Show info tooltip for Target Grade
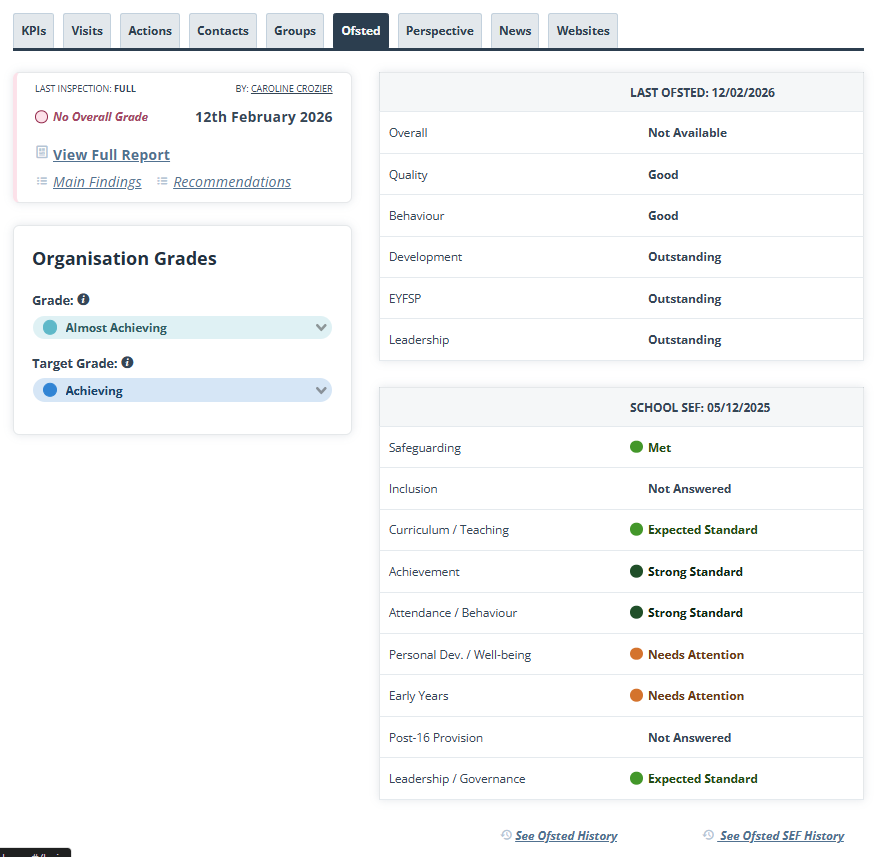Viewport: 887px width, 857px height. (127, 363)
